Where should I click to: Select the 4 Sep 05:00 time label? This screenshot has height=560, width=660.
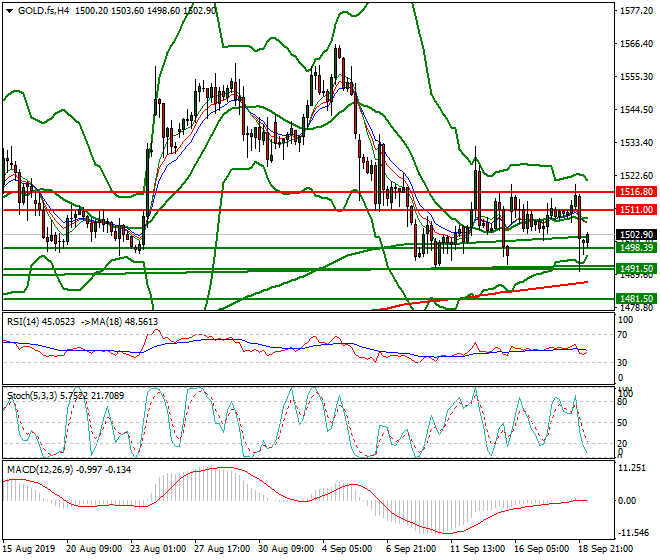point(347,549)
